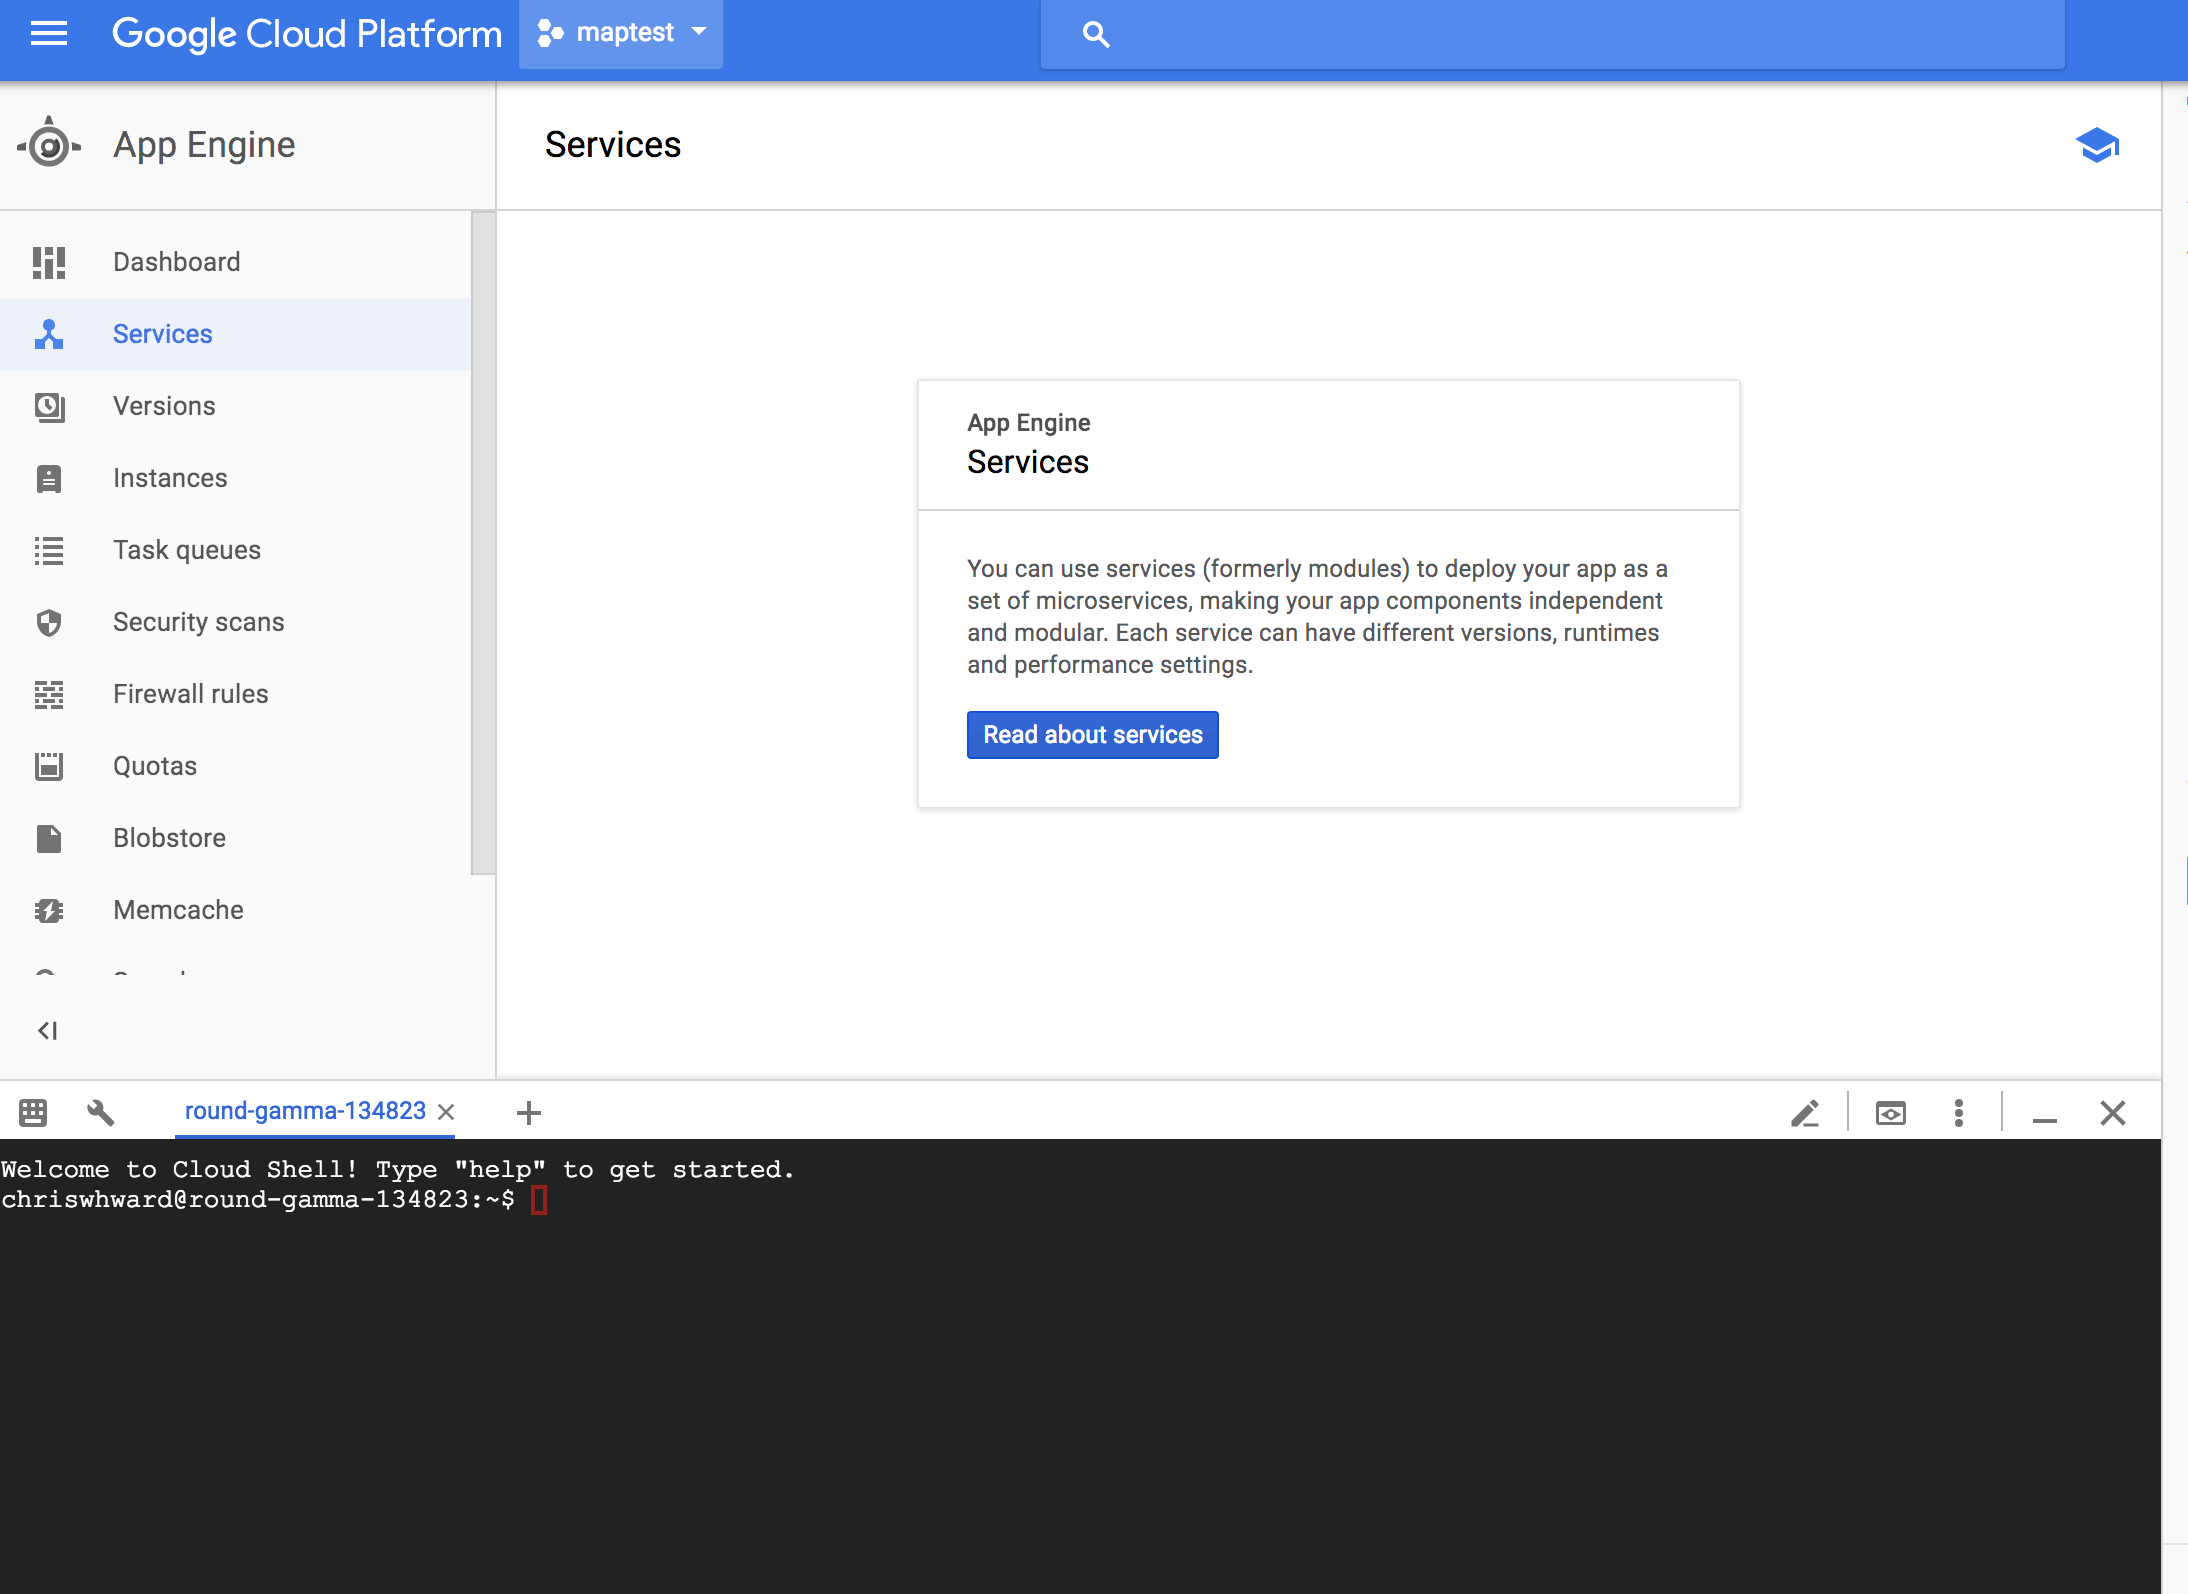This screenshot has height=1594, width=2188.
Task: Open a new Cloud Shell tab with plus
Action: (529, 1112)
